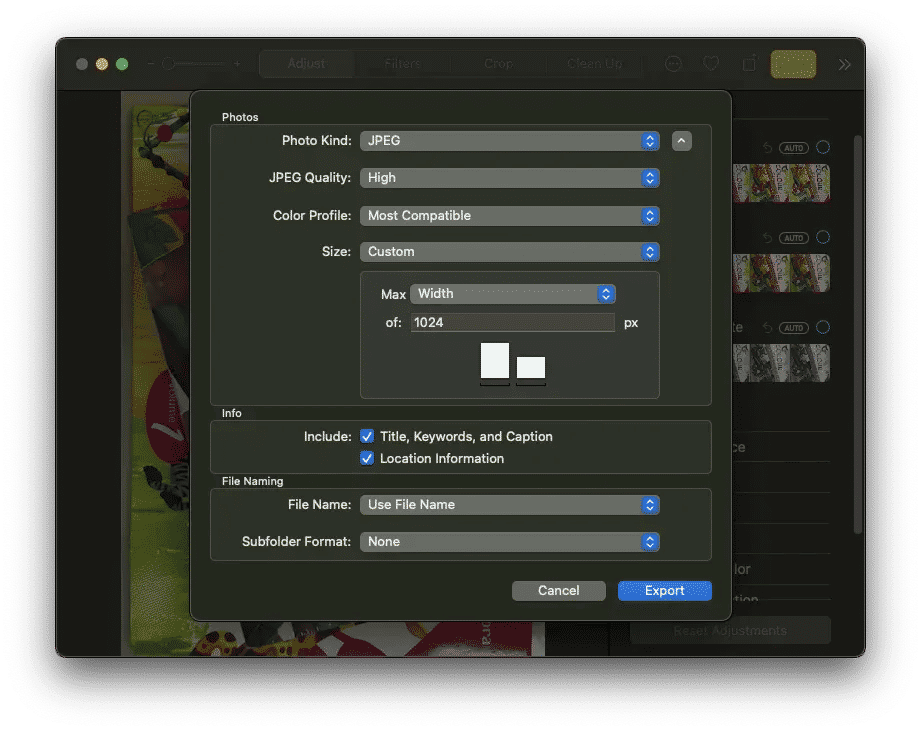Open the Photo Kind dropdown set to JPEG
The image size is (921, 731).
point(509,141)
